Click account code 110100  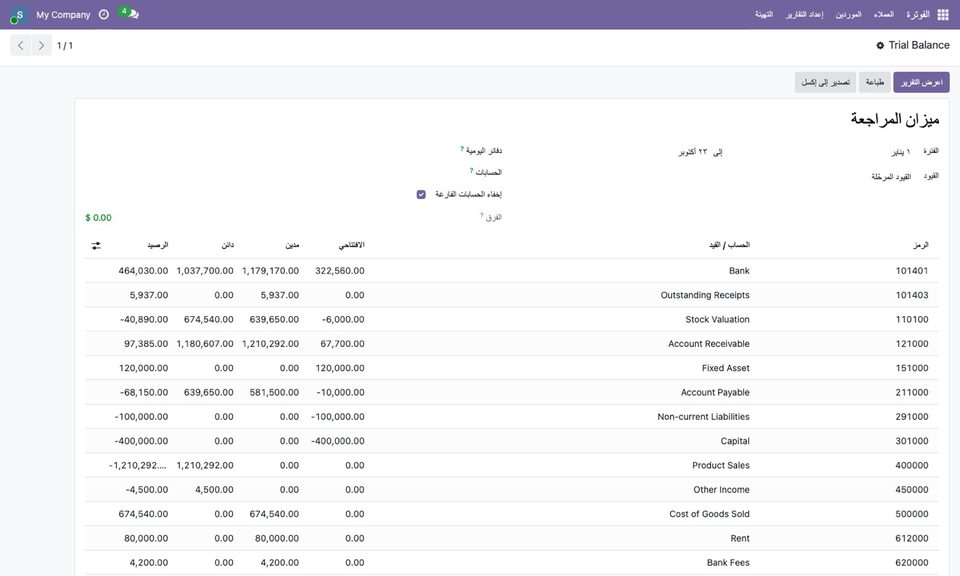[x=912, y=320]
